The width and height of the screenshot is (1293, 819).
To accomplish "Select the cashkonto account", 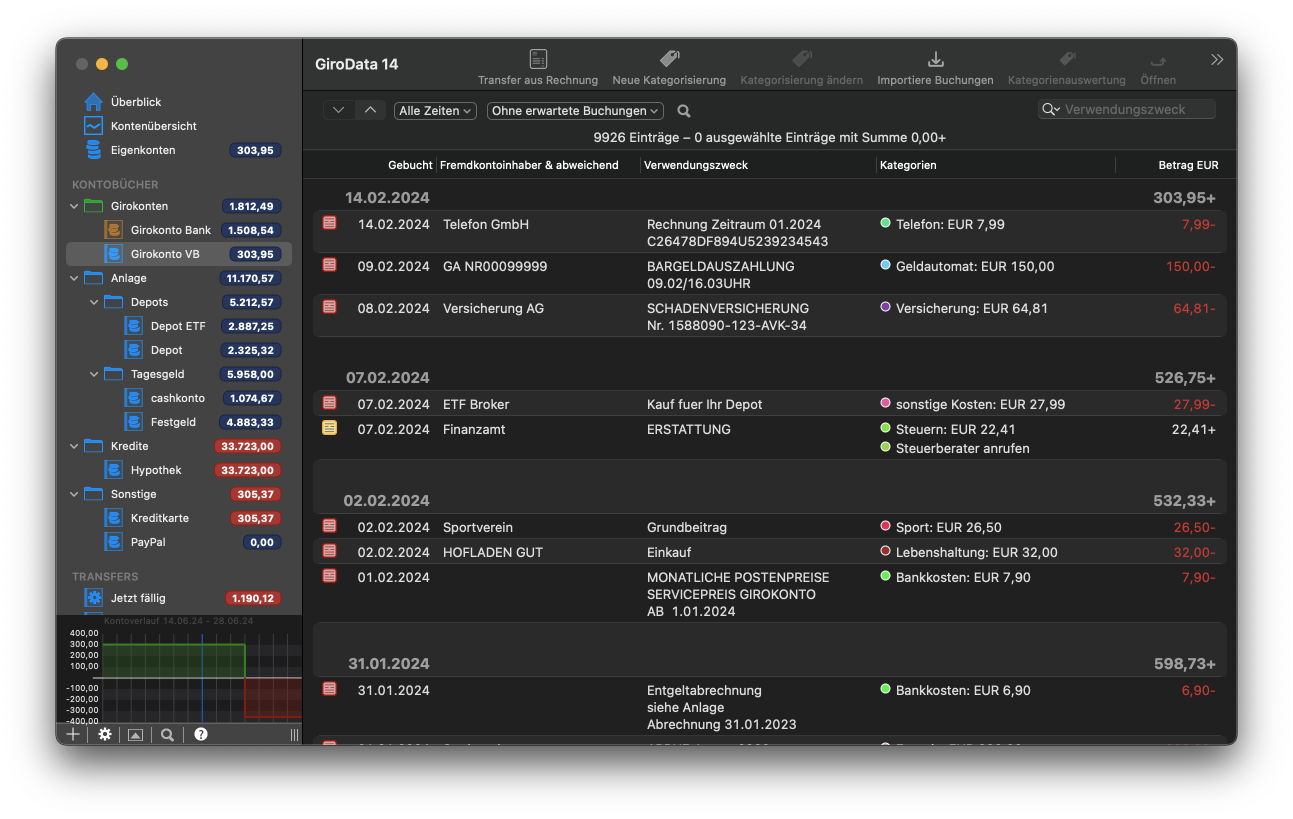I will (x=179, y=398).
